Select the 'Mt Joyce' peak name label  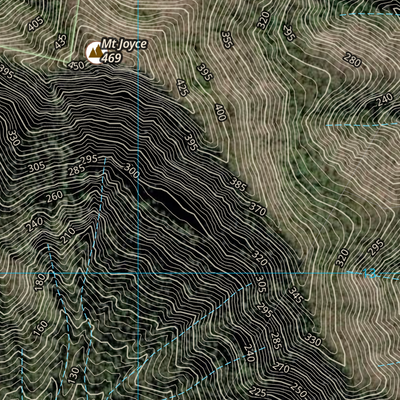124,44
